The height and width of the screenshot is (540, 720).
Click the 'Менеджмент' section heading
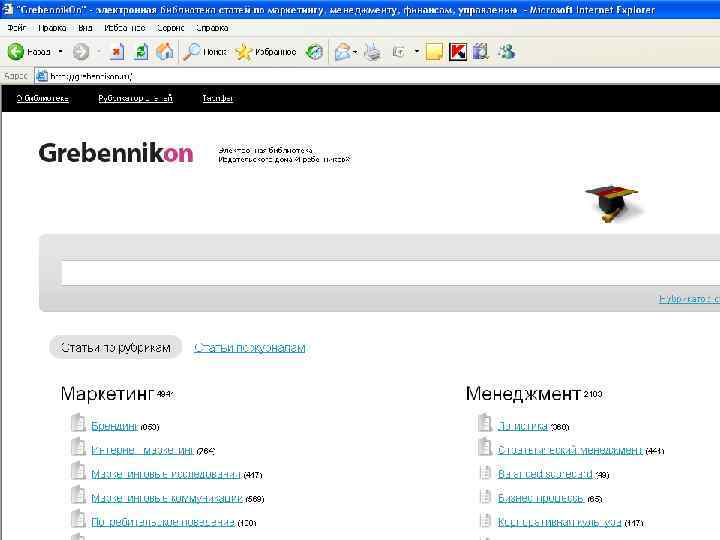pyautogui.click(x=523, y=394)
